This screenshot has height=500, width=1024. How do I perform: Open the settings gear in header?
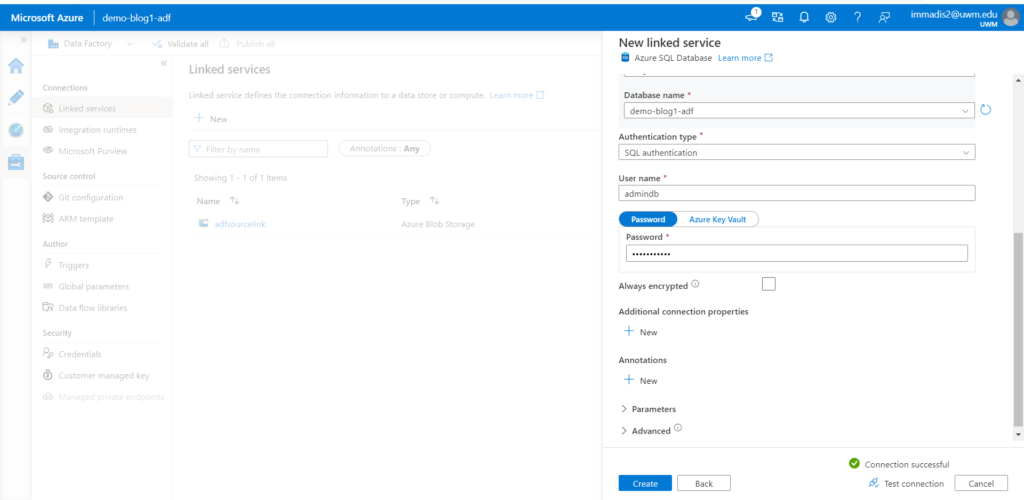[831, 18]
